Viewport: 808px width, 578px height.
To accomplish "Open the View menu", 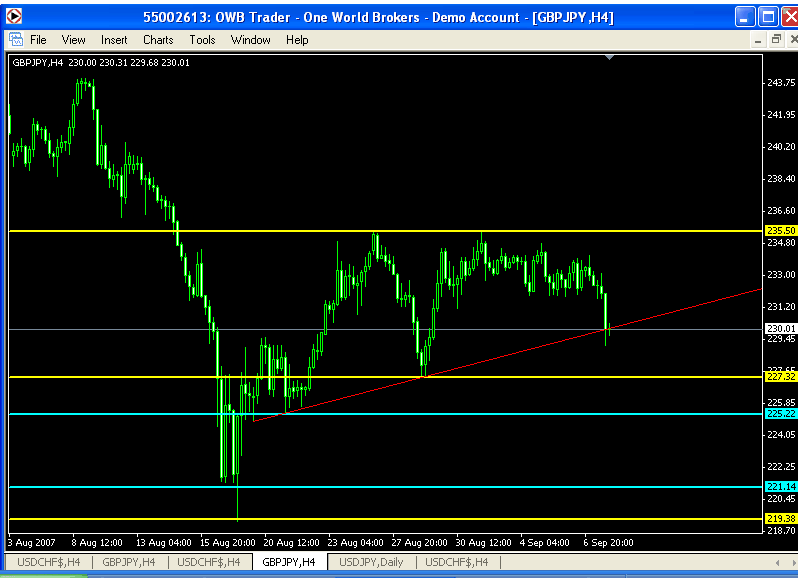I will [x=73, y=40].
